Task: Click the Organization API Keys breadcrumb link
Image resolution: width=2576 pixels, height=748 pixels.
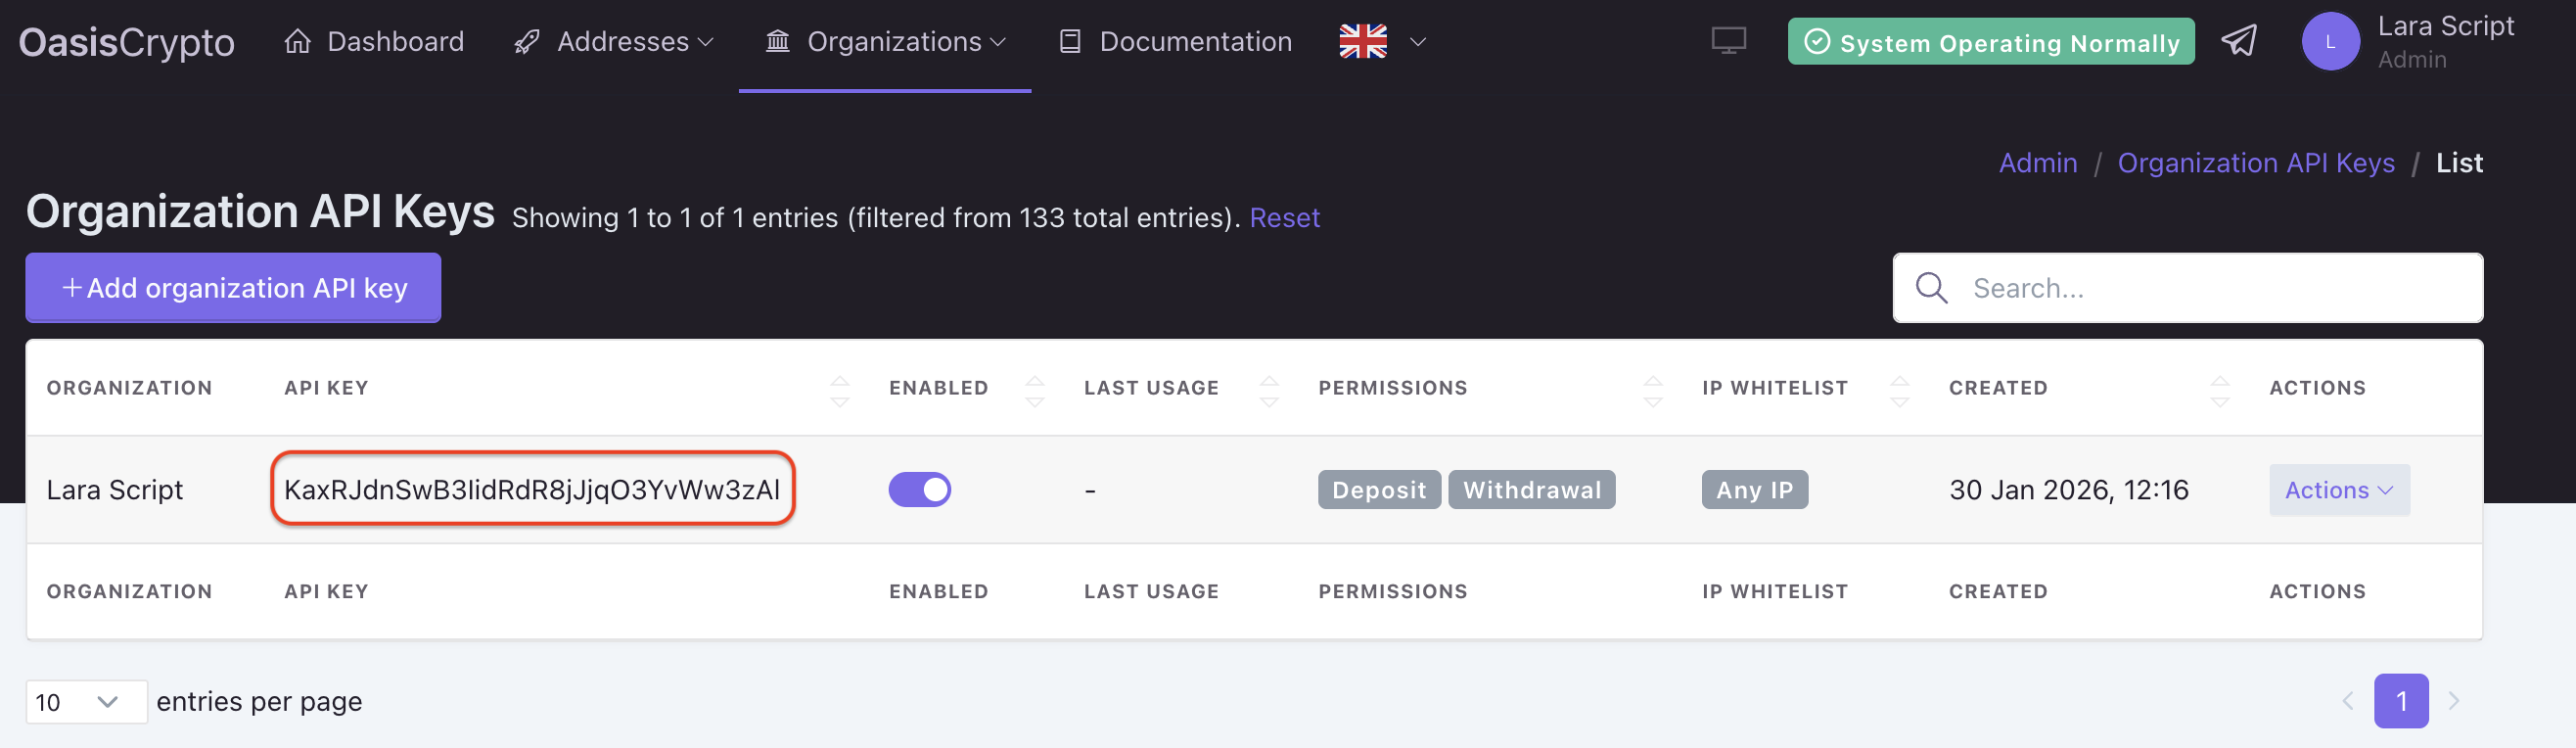Action: coord(2255,163)
